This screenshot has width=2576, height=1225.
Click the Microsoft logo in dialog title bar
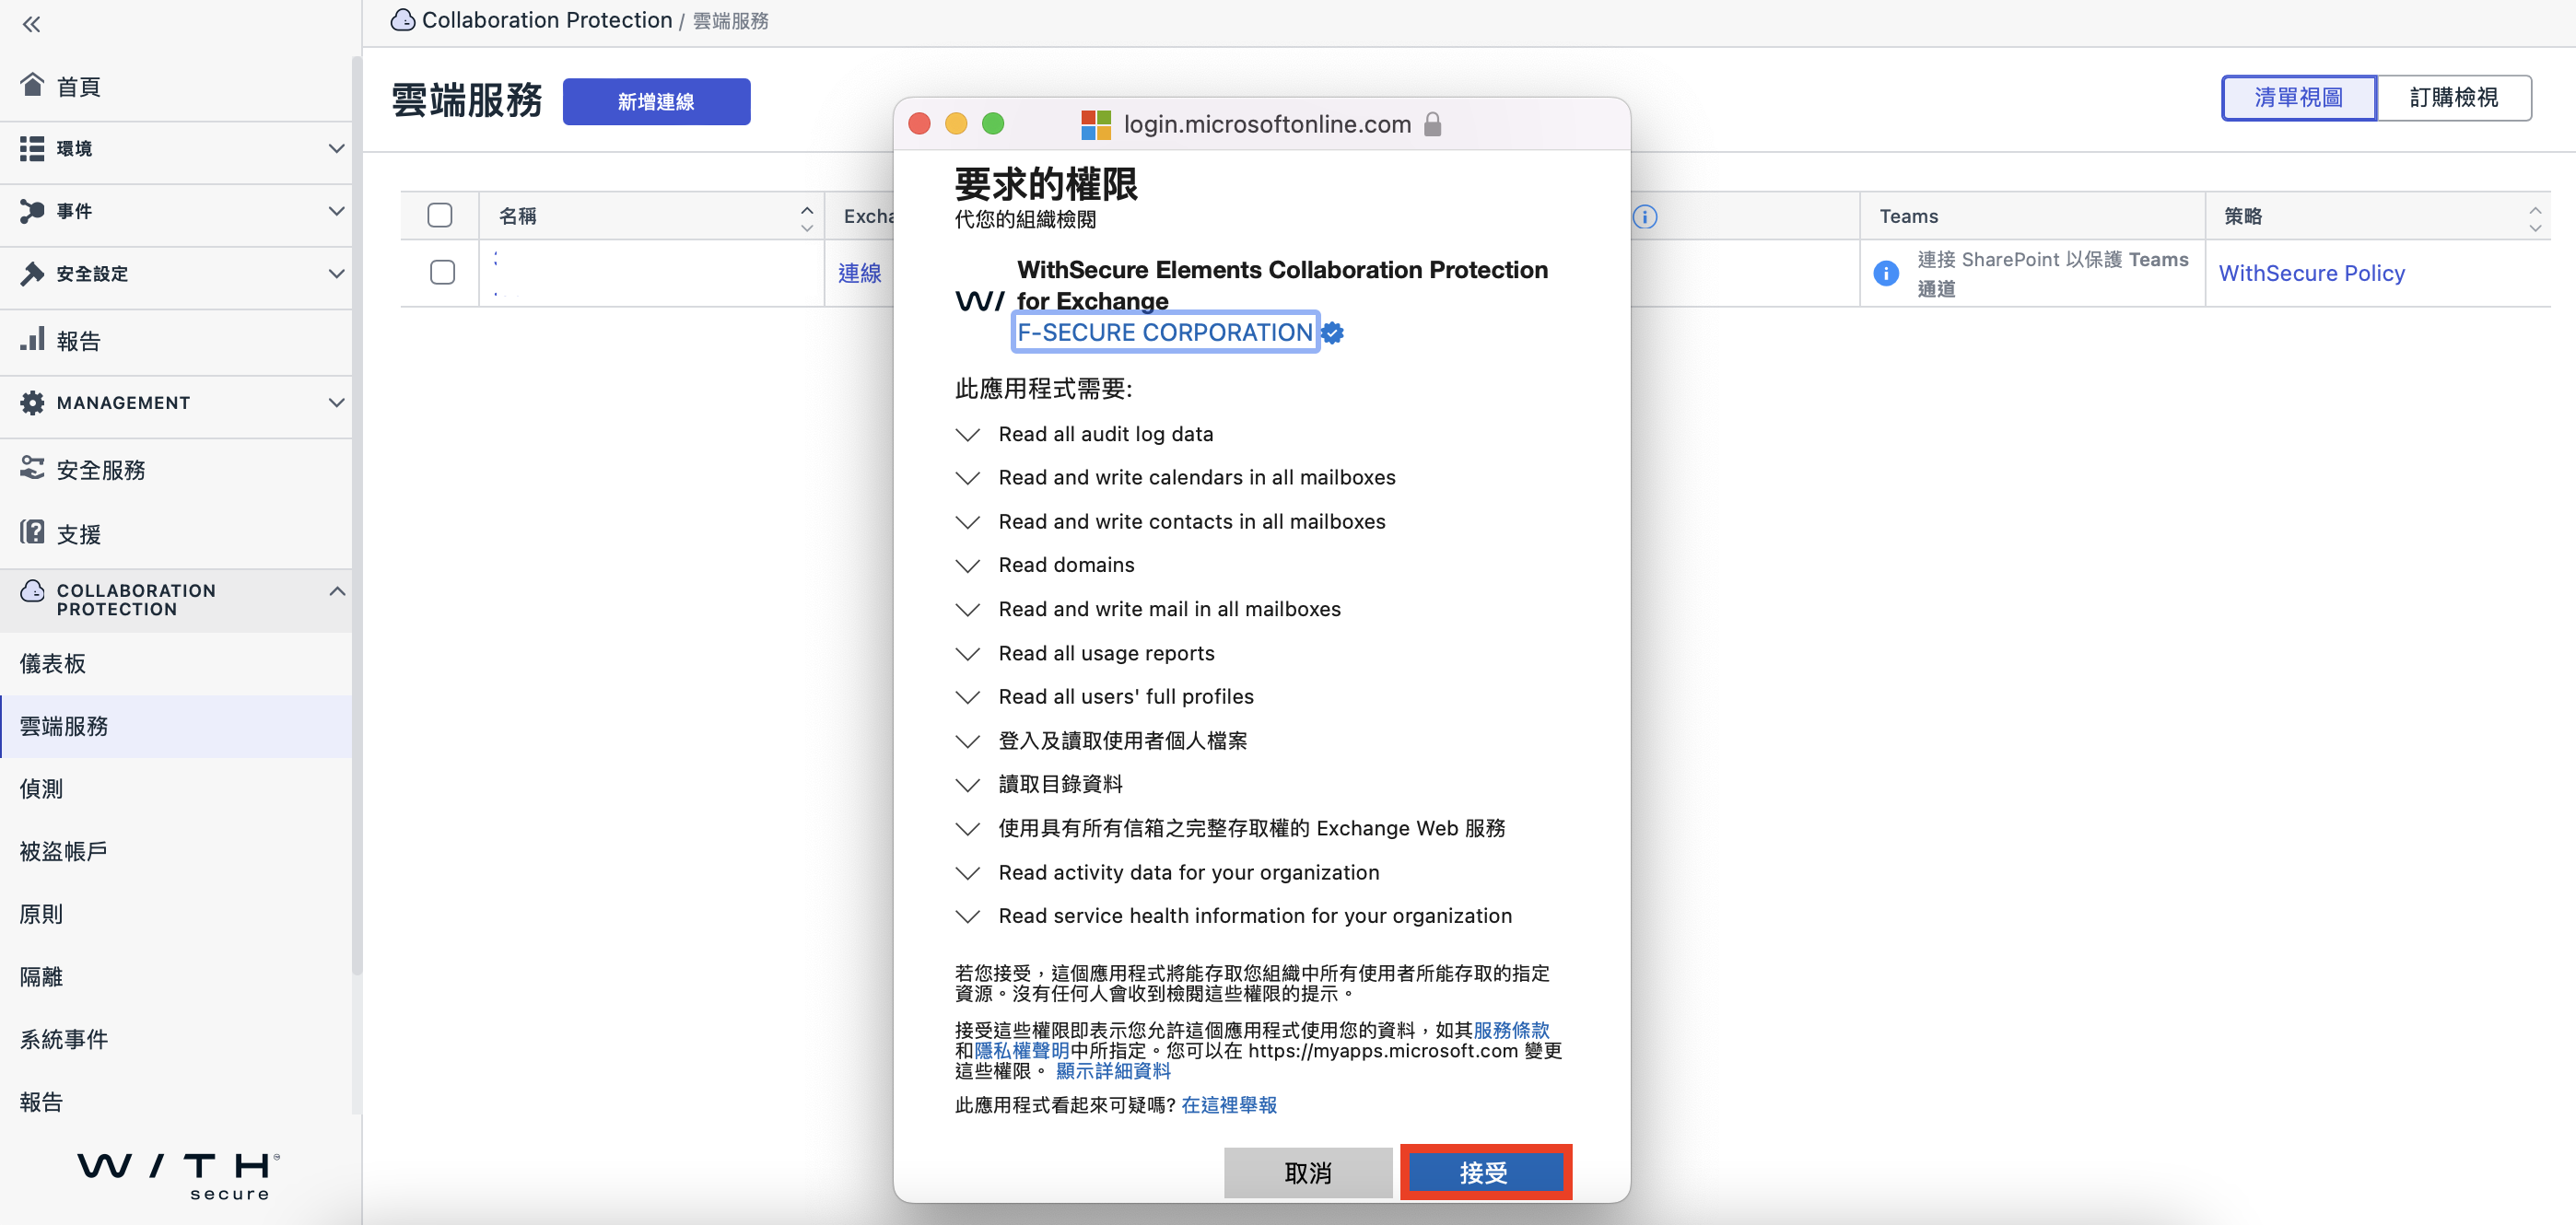point(1096,124)
